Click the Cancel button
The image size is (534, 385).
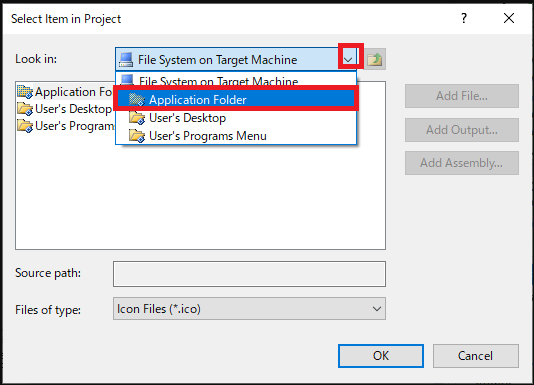[x=475, y=356]
